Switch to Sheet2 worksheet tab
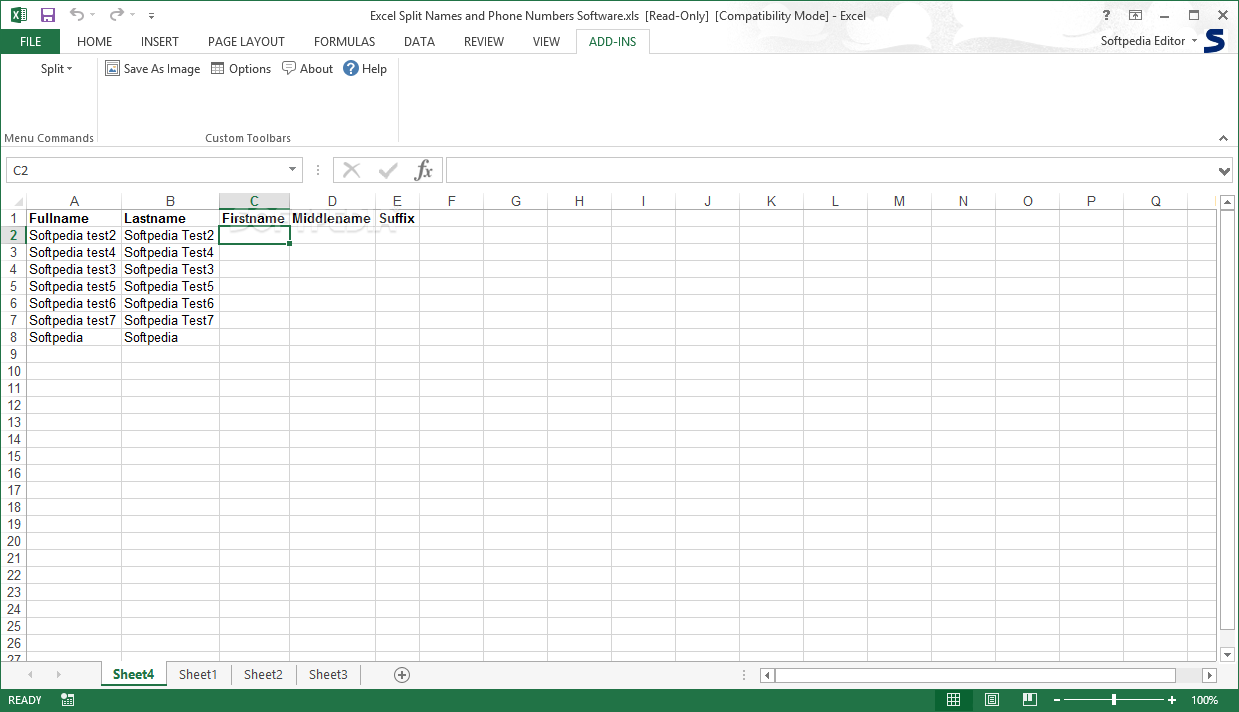The width and height of the screenshot is (1239, 712). coord(263,674)
